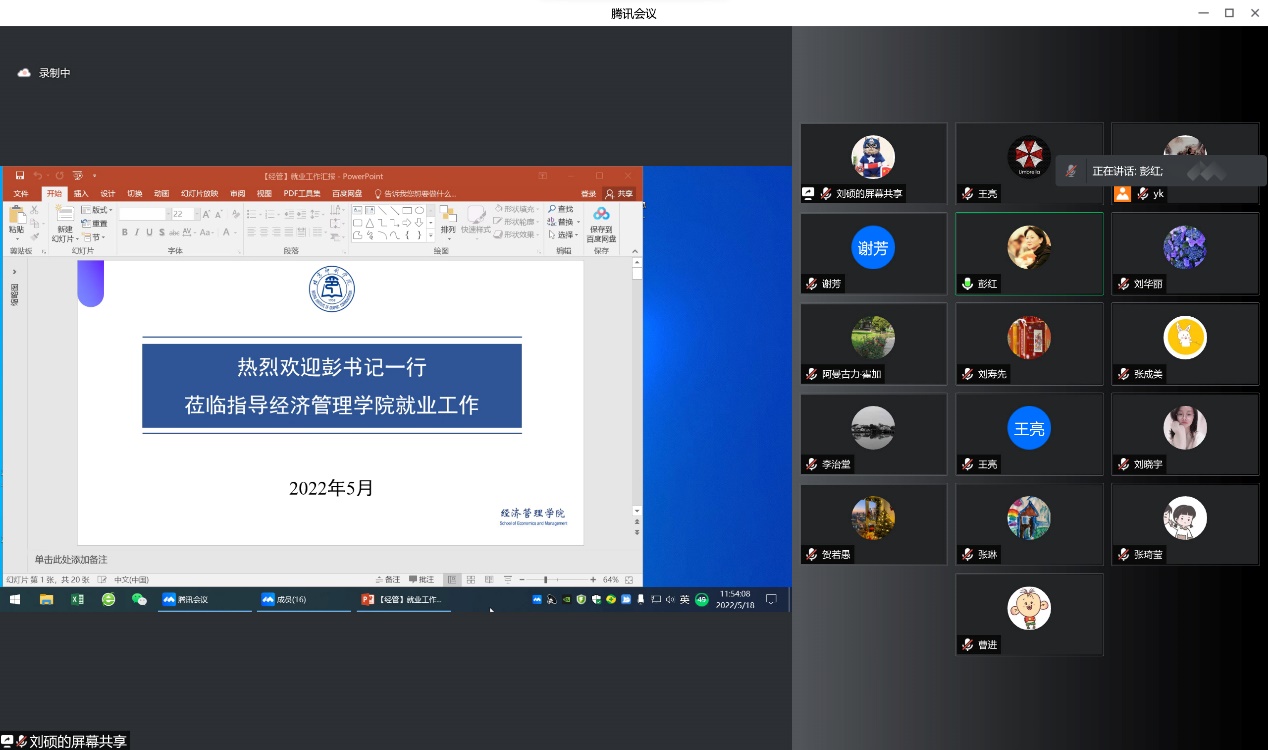Screen dimensions: 1268x750
Task: Click the File Explorer icon in the shared taskbar
Action: [x=46, y=599]
